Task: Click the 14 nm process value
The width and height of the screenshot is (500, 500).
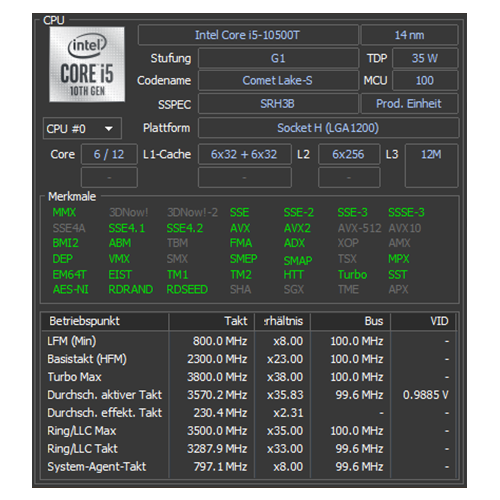Action: click(409, 35)
